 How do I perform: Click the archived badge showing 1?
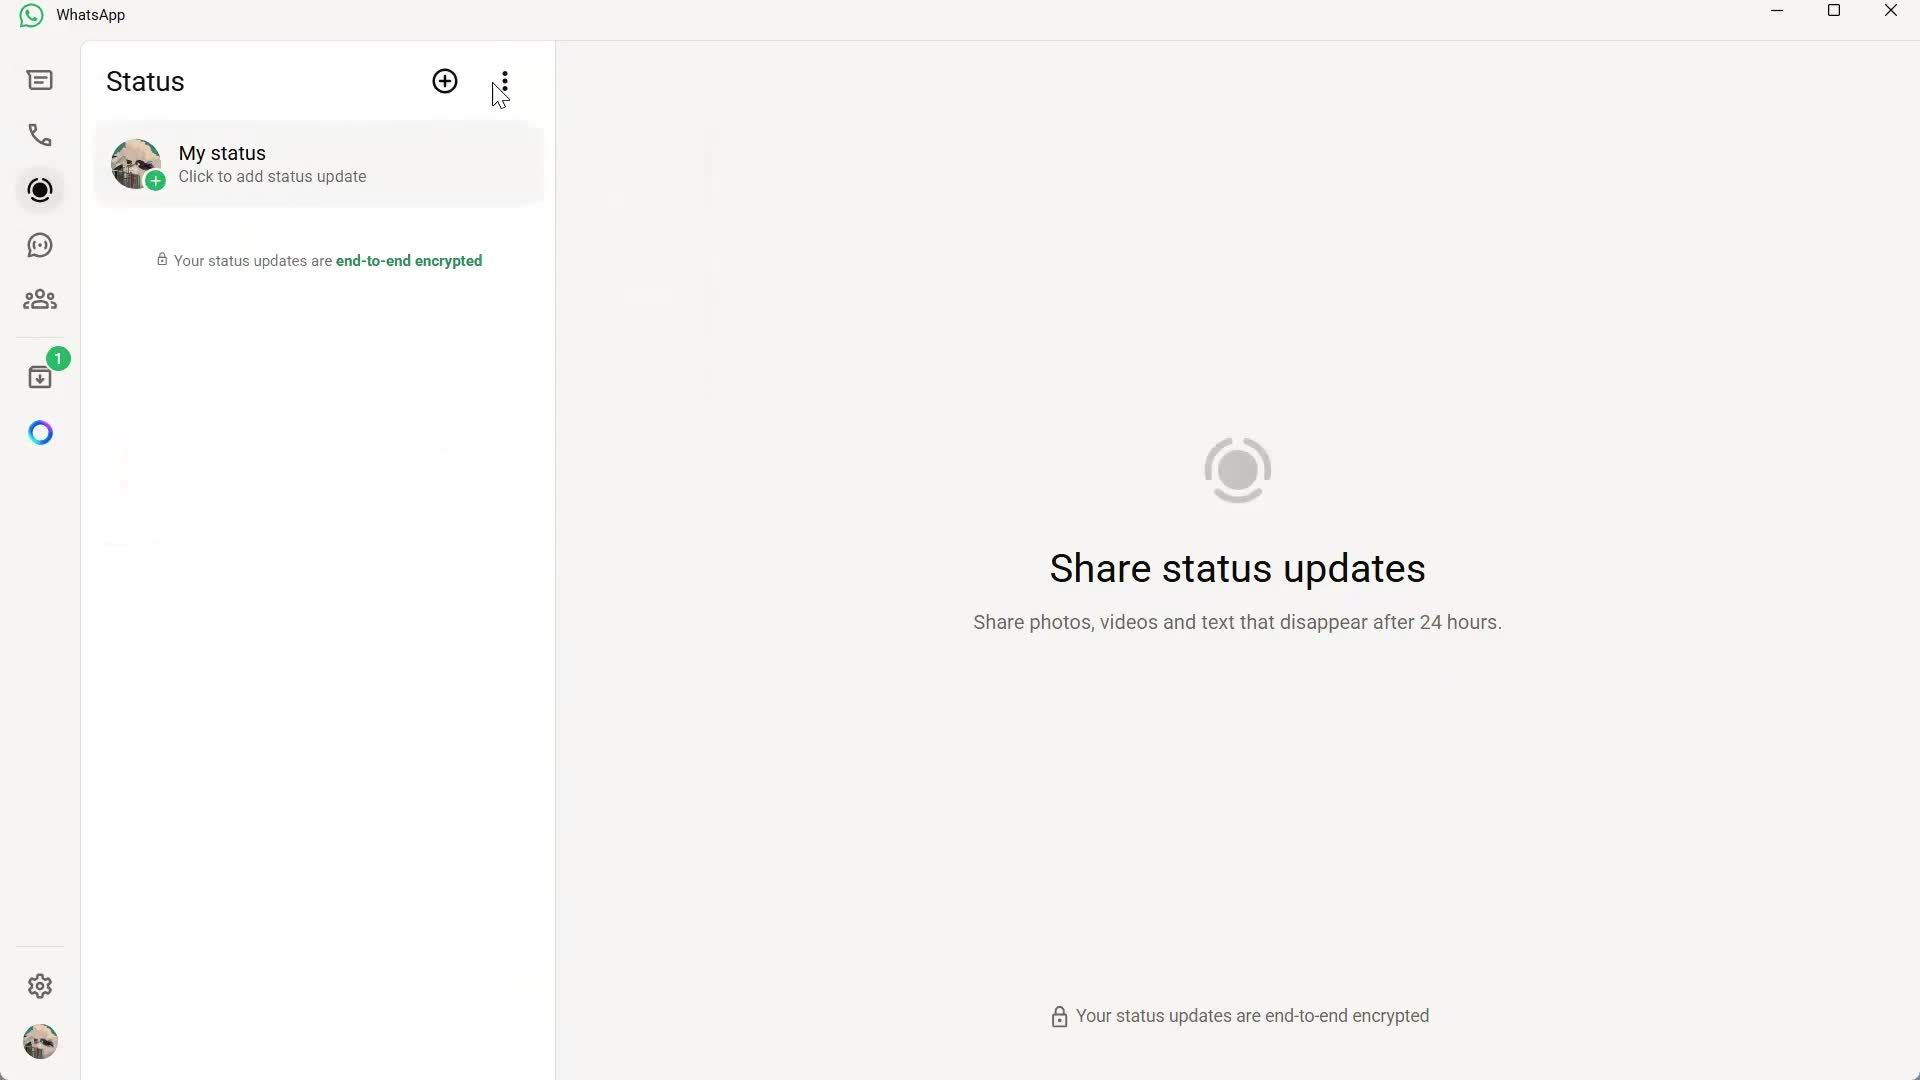coord(58,357)
